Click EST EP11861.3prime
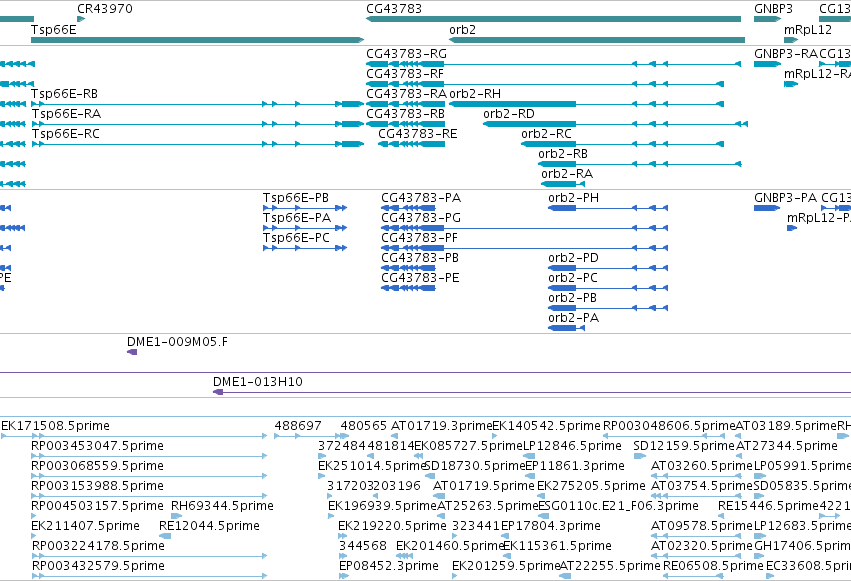This screenshot has width=851, height=581. point(529,476)
